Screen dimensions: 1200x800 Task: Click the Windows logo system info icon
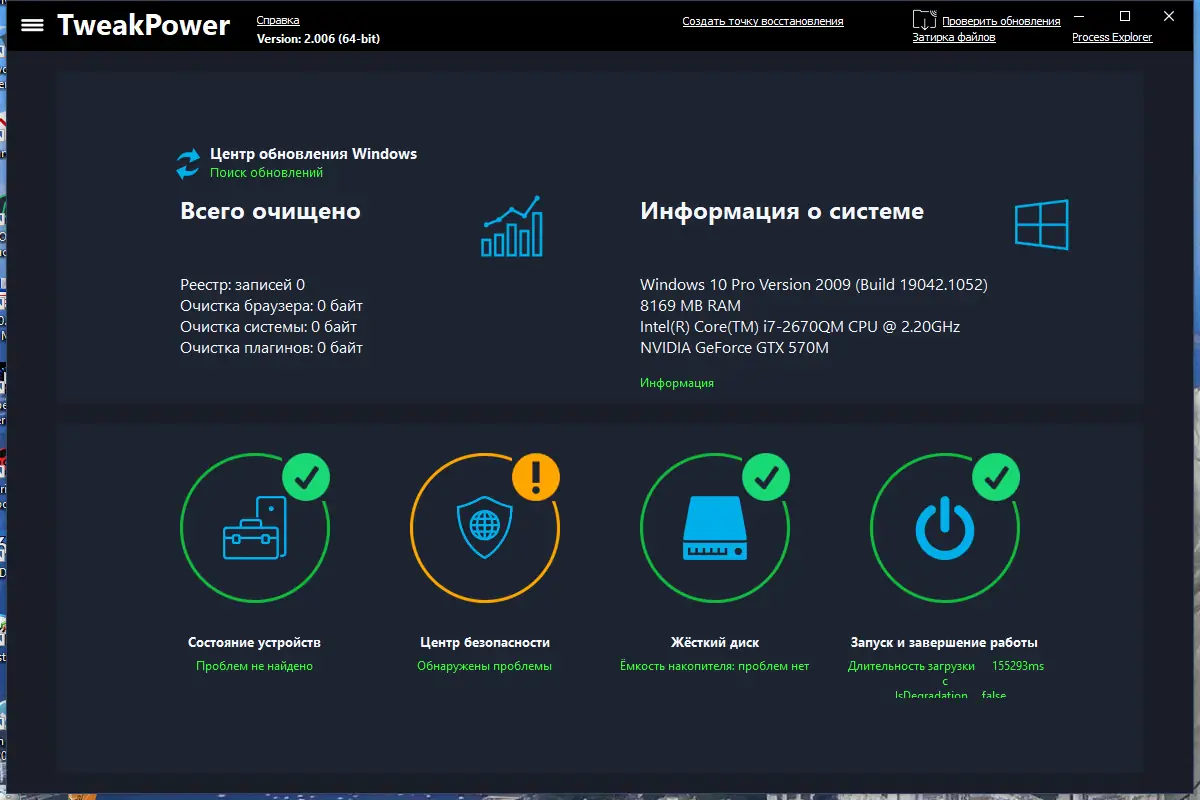click(x=1042, y=224)
